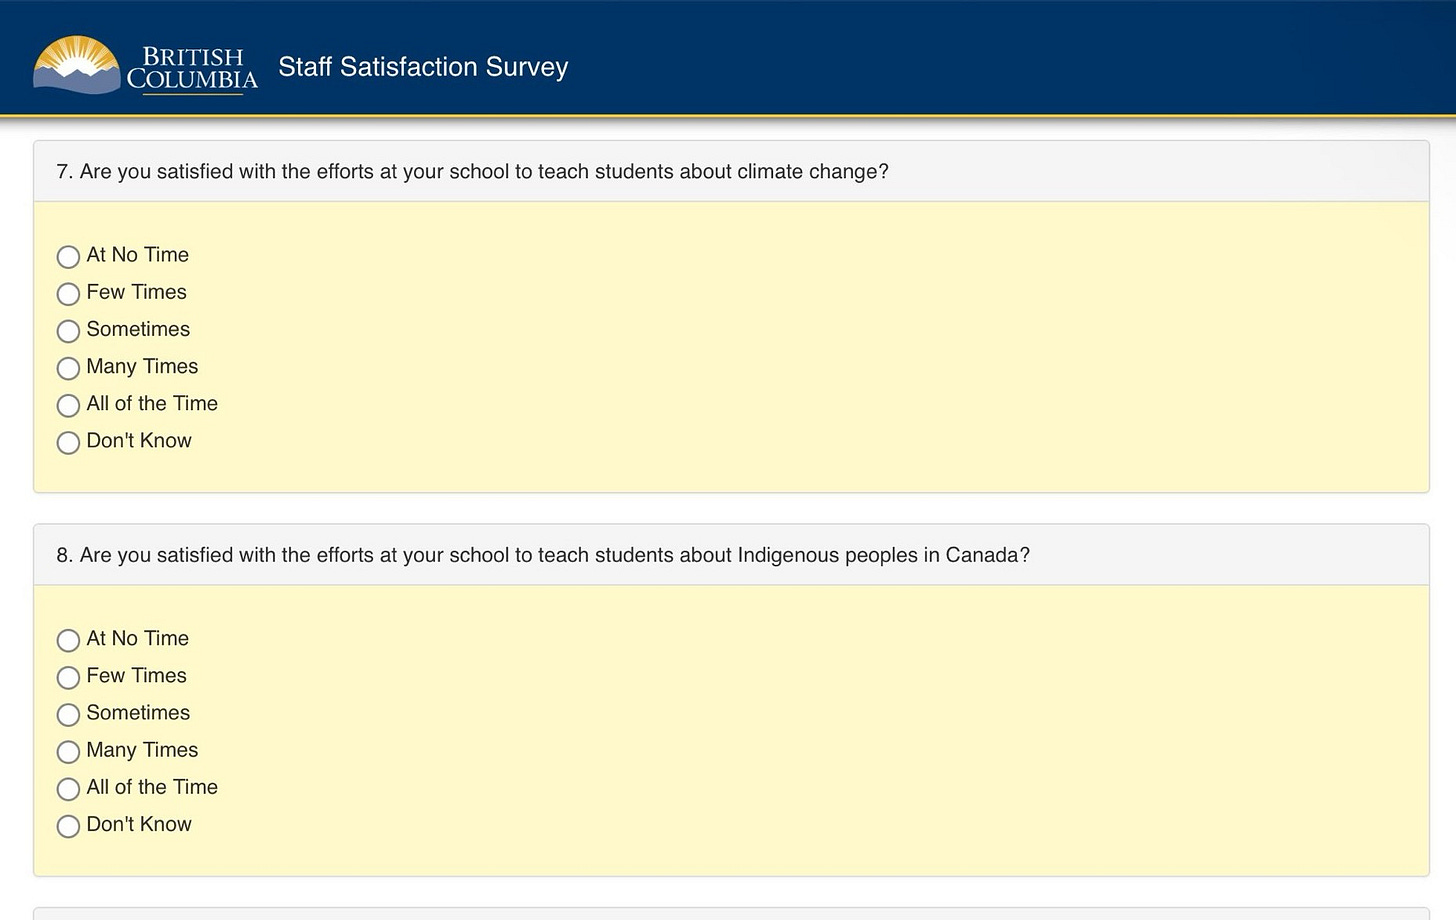
Task: Select At No Time for question 8
Action: pos(68,640)
